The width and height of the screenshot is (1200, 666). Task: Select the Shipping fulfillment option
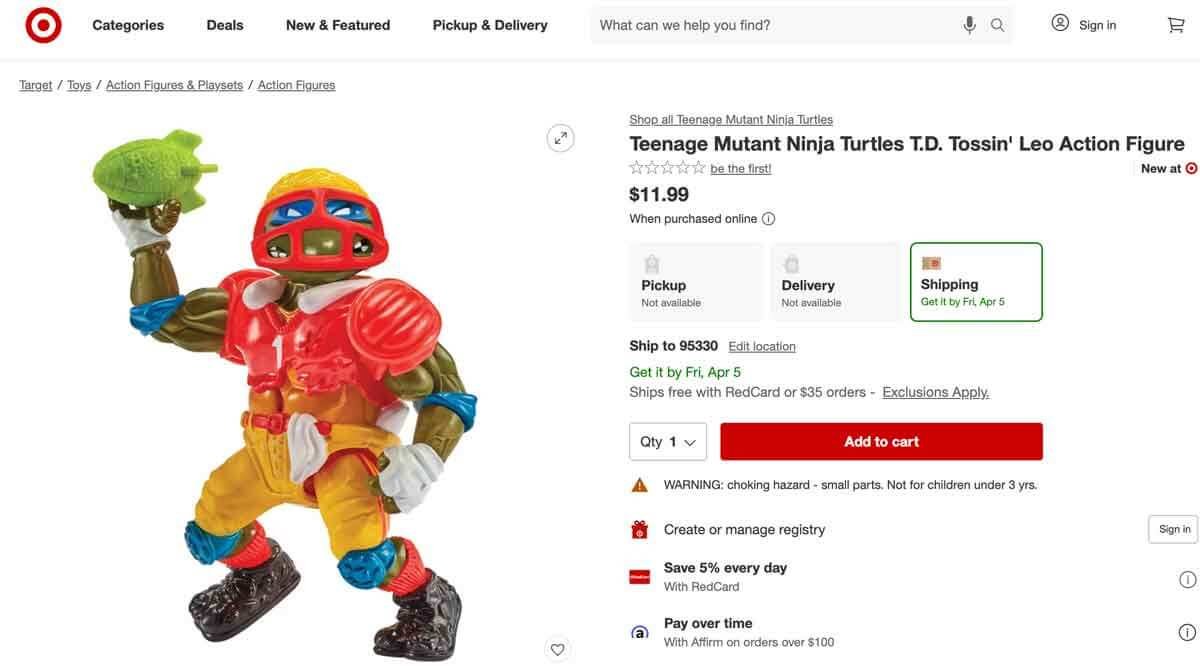click(976, 282)
